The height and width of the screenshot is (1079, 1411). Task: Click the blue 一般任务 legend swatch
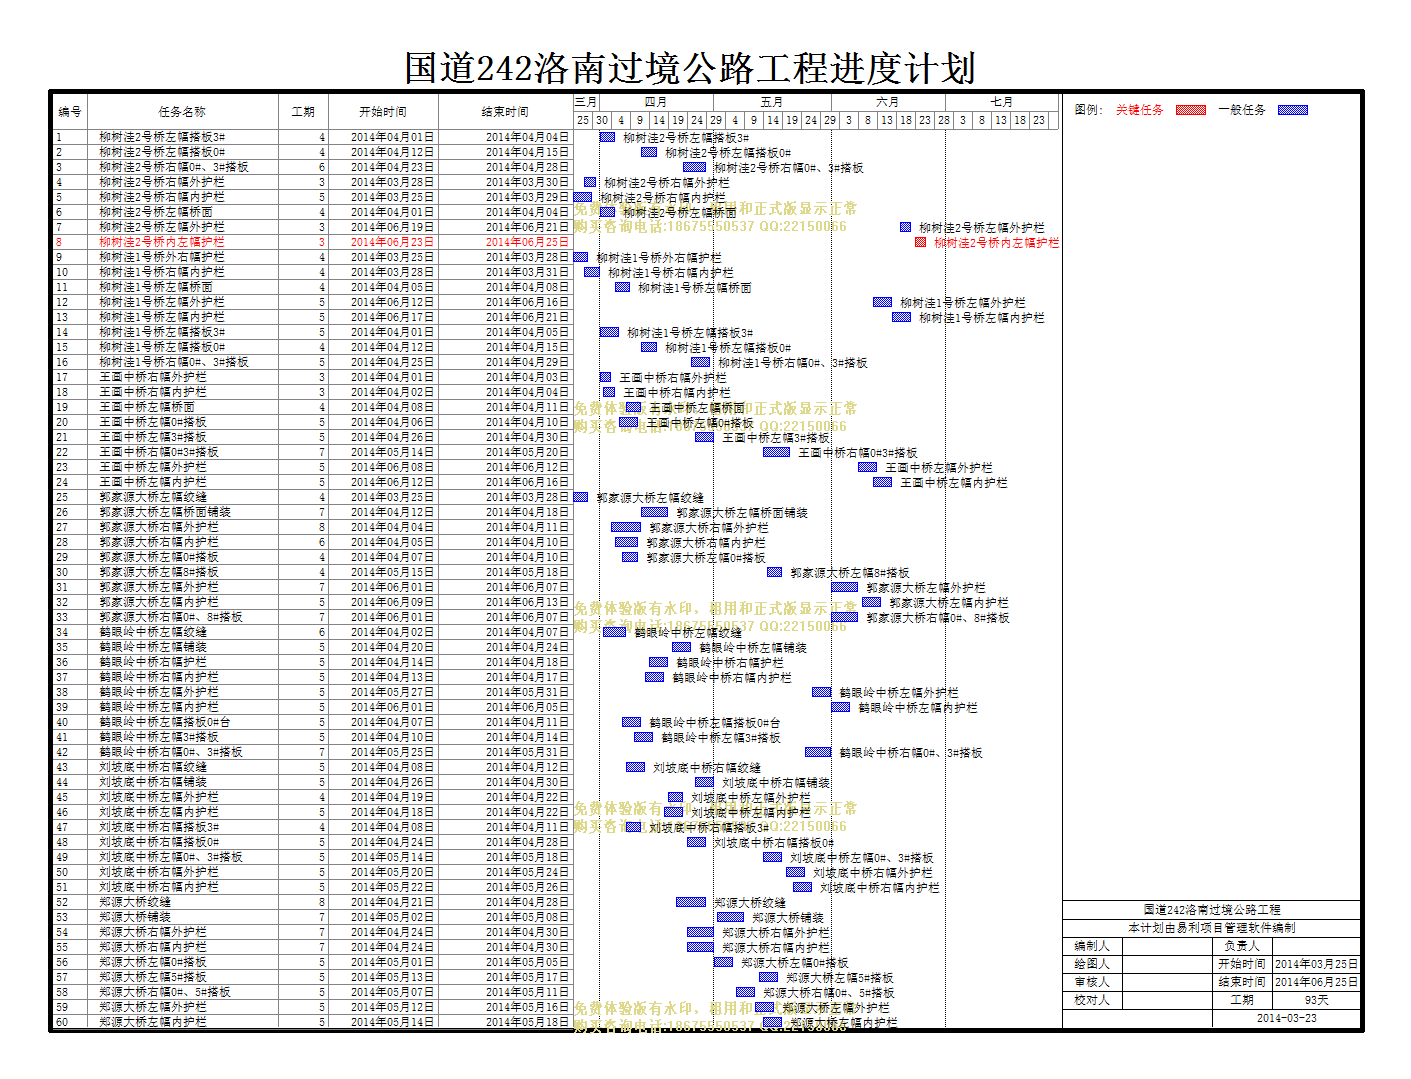1292,110
